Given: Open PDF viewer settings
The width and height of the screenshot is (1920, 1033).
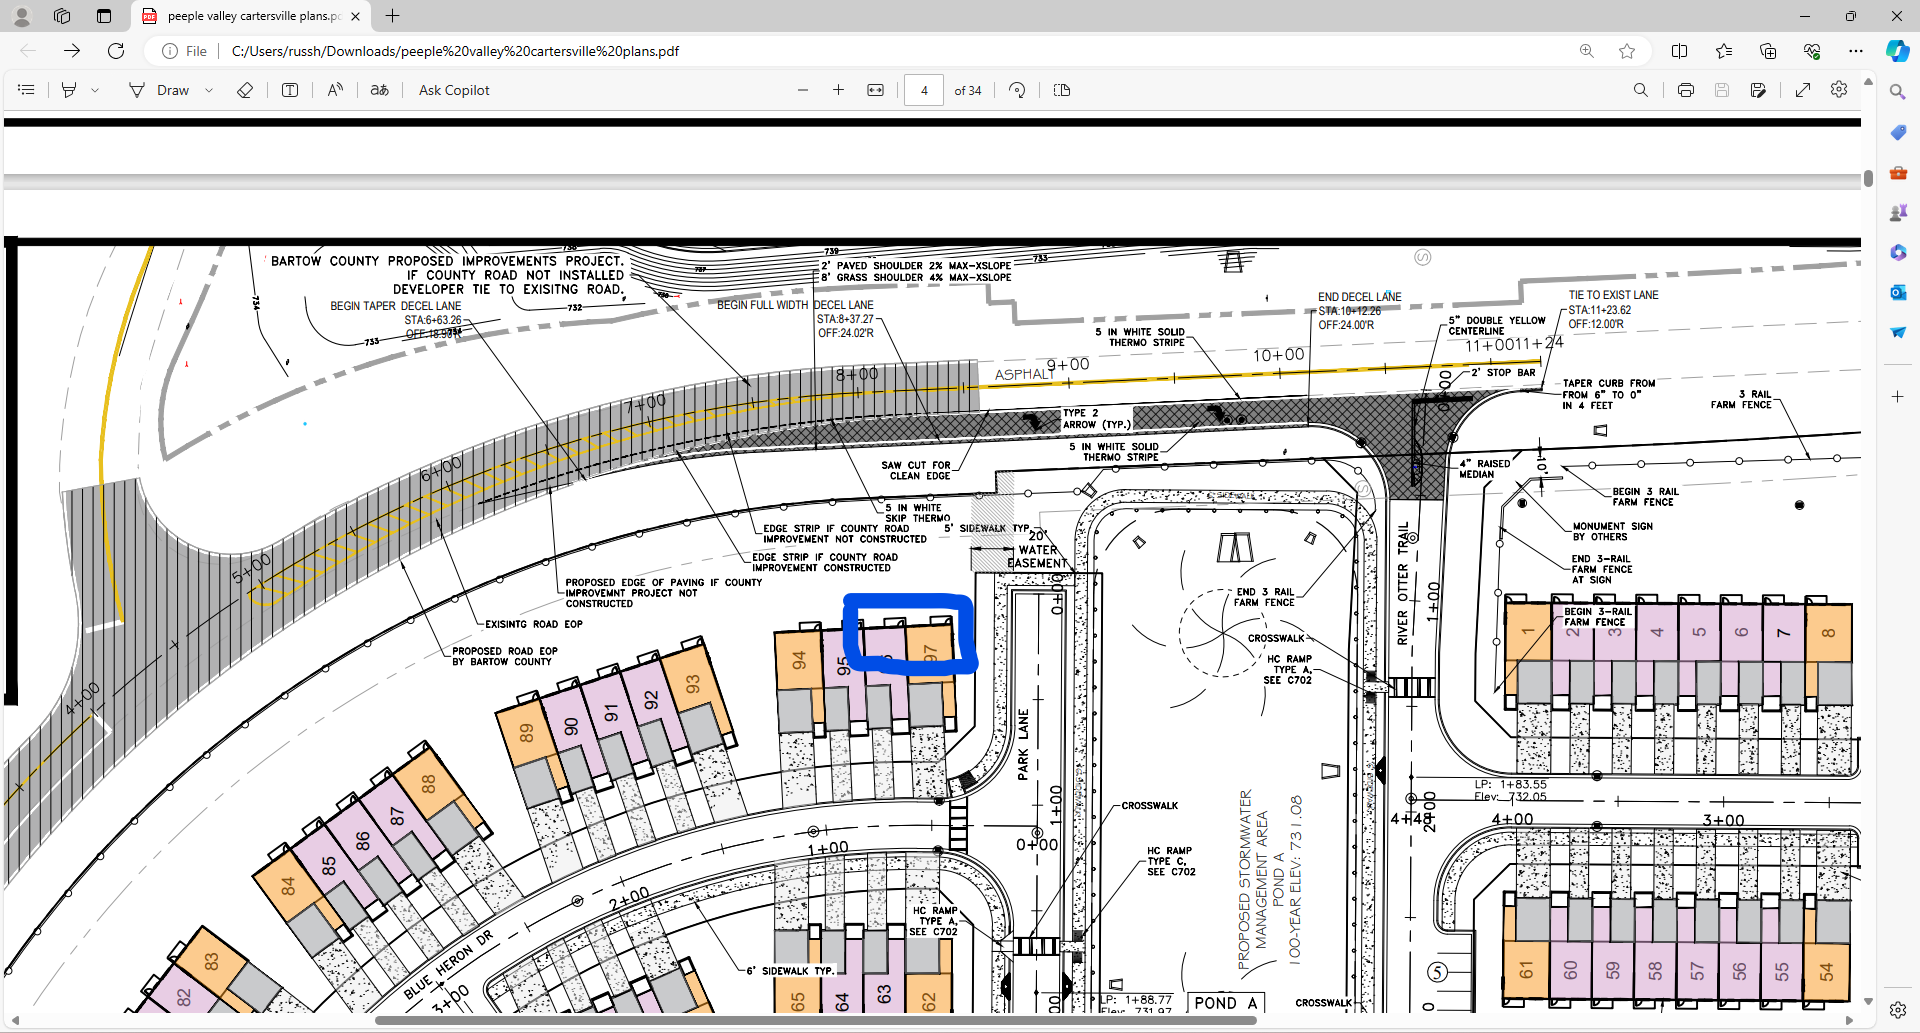Looking at the screenshot, I should (1839, 90).
